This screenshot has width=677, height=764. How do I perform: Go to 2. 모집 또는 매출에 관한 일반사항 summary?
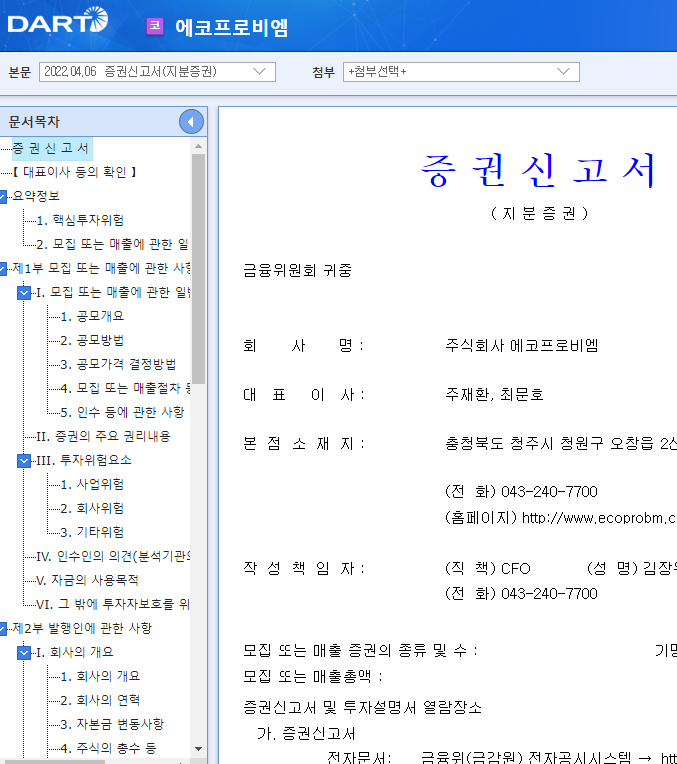tap(113, 244)
